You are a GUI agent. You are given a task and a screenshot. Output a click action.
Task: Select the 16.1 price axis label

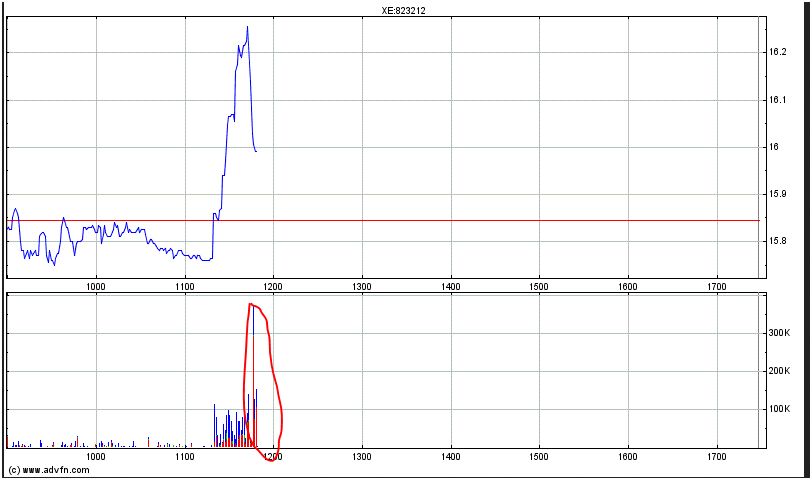tap(777, 99)
